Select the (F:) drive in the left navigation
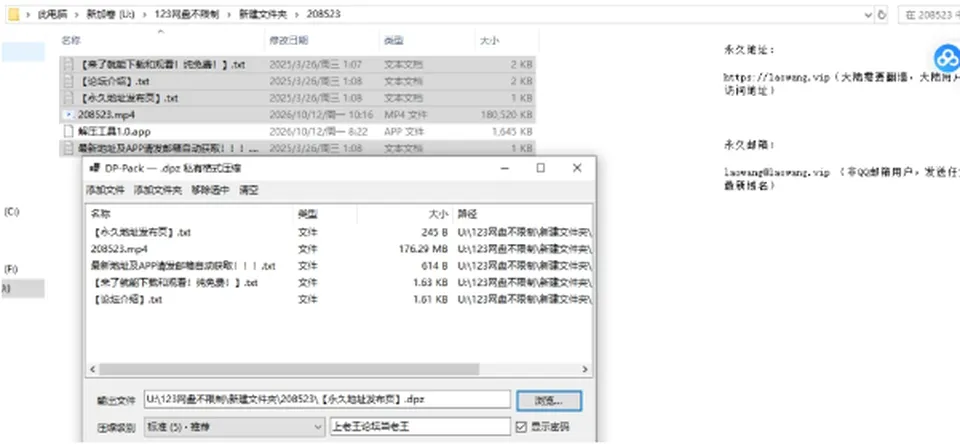The height and width of the screenshot is (444, 960). pyautogui.click(x=11, y=269)
